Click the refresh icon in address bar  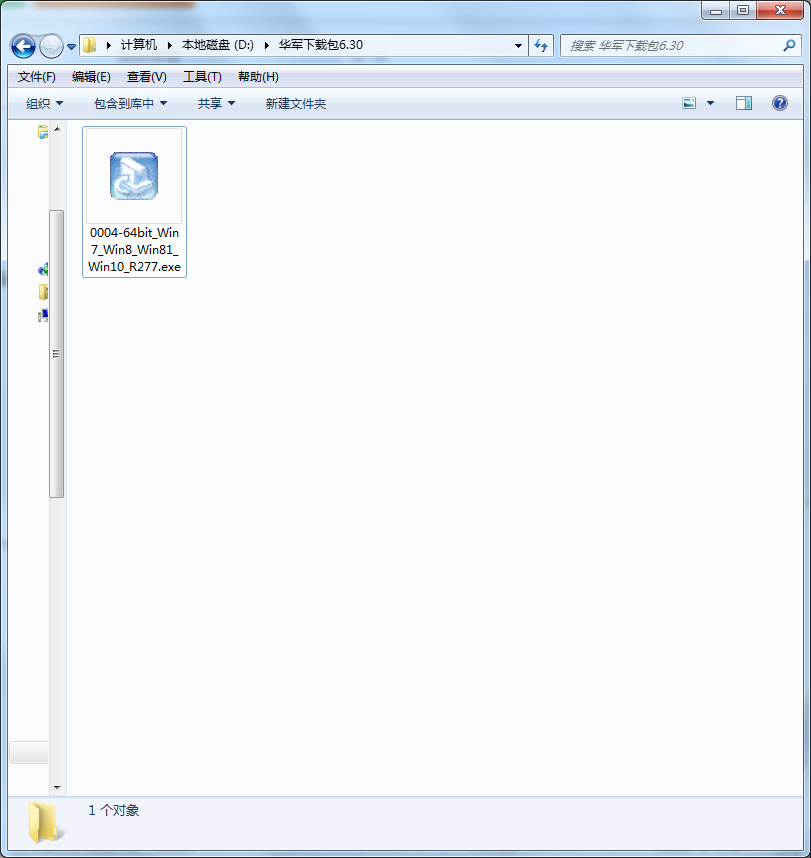click(540, 46)
